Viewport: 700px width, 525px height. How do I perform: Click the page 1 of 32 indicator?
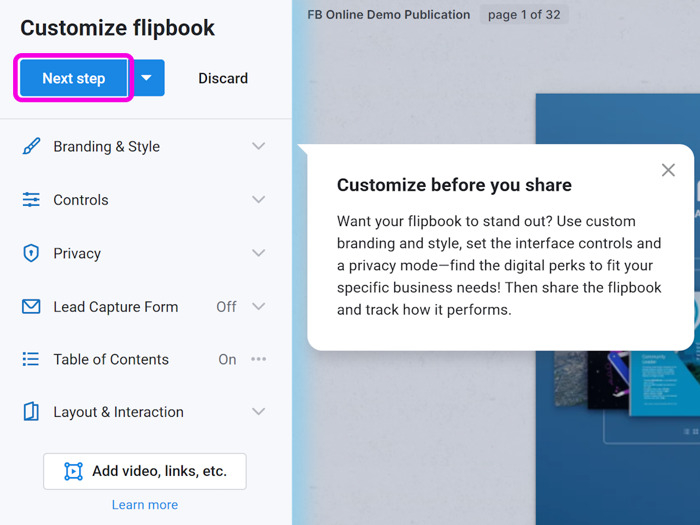click(524, 15)
